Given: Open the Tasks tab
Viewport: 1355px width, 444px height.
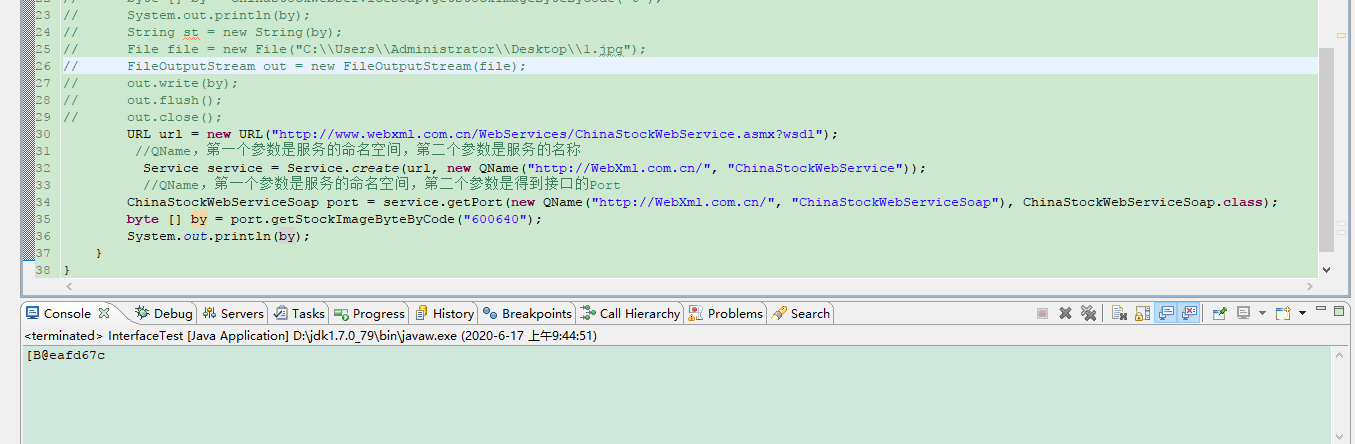Looking at the screenshot, I should [x=299, y=313].
